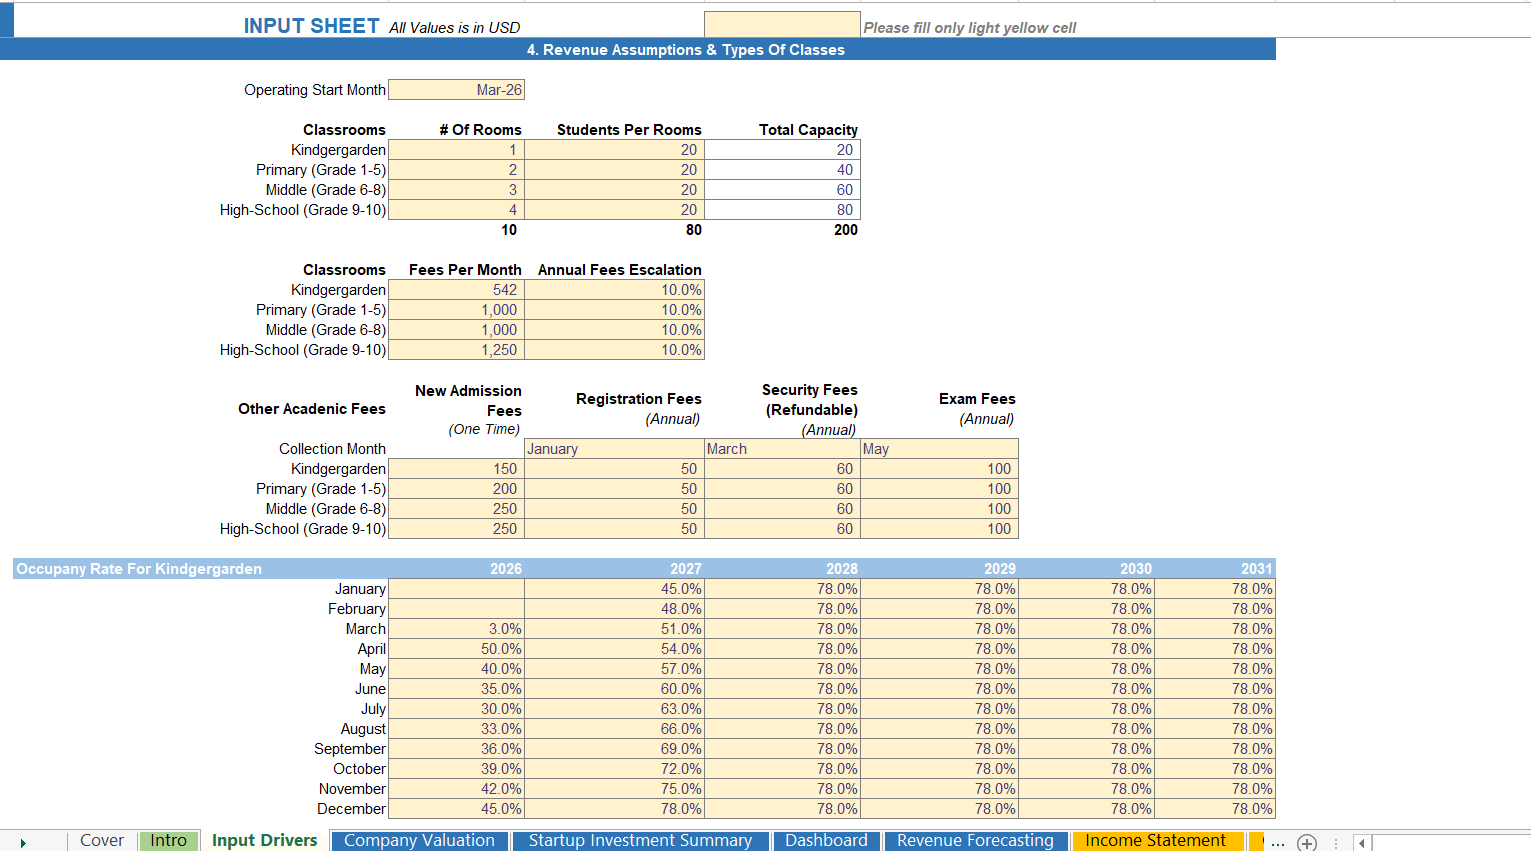1531x851 pixels.
Task: Select the Startup Investment Summary tab
Action: [641, 840]
